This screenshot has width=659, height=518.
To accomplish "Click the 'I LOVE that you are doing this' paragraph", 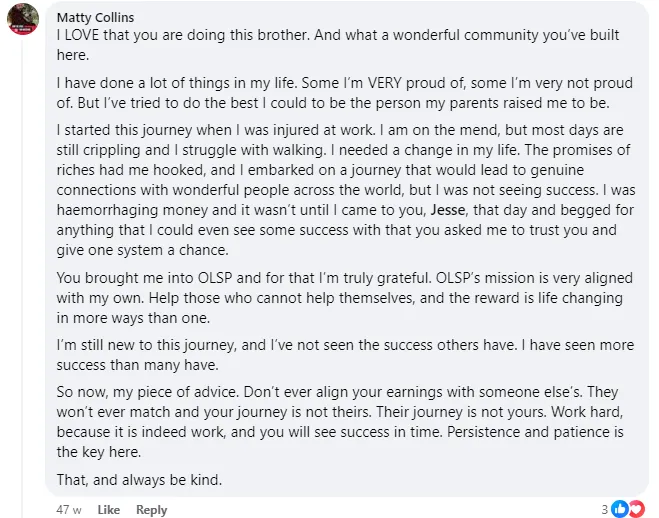I will tap(338, 45).
